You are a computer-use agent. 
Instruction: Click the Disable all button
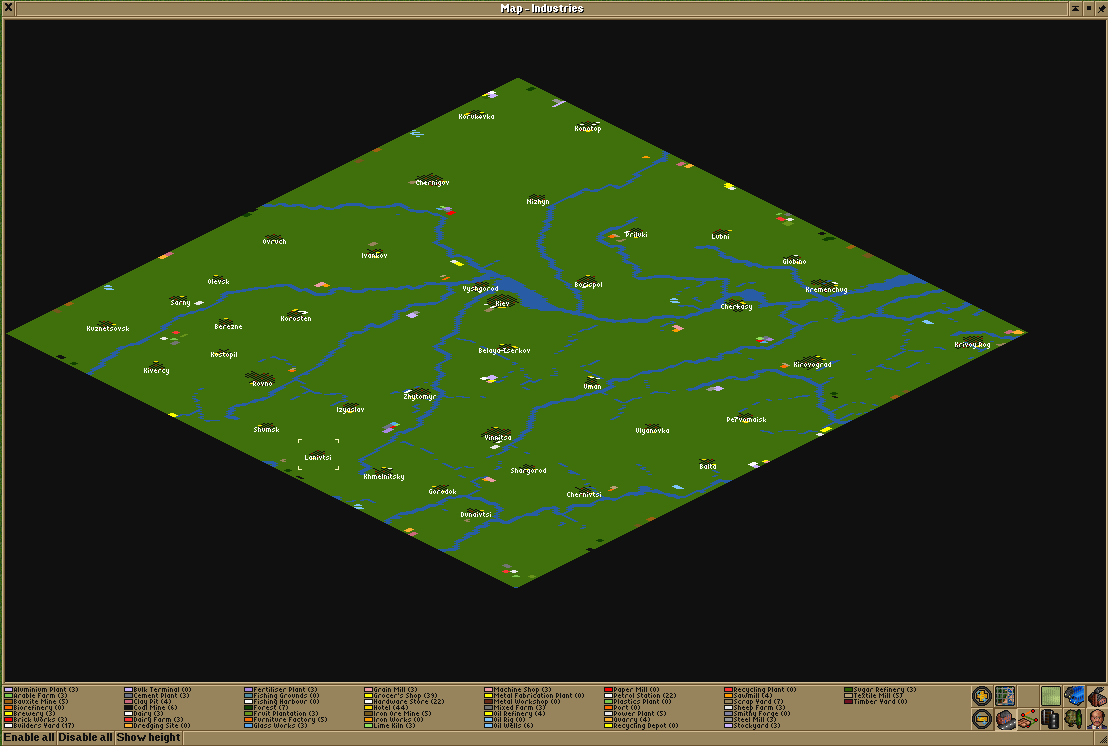click(85, 738)
